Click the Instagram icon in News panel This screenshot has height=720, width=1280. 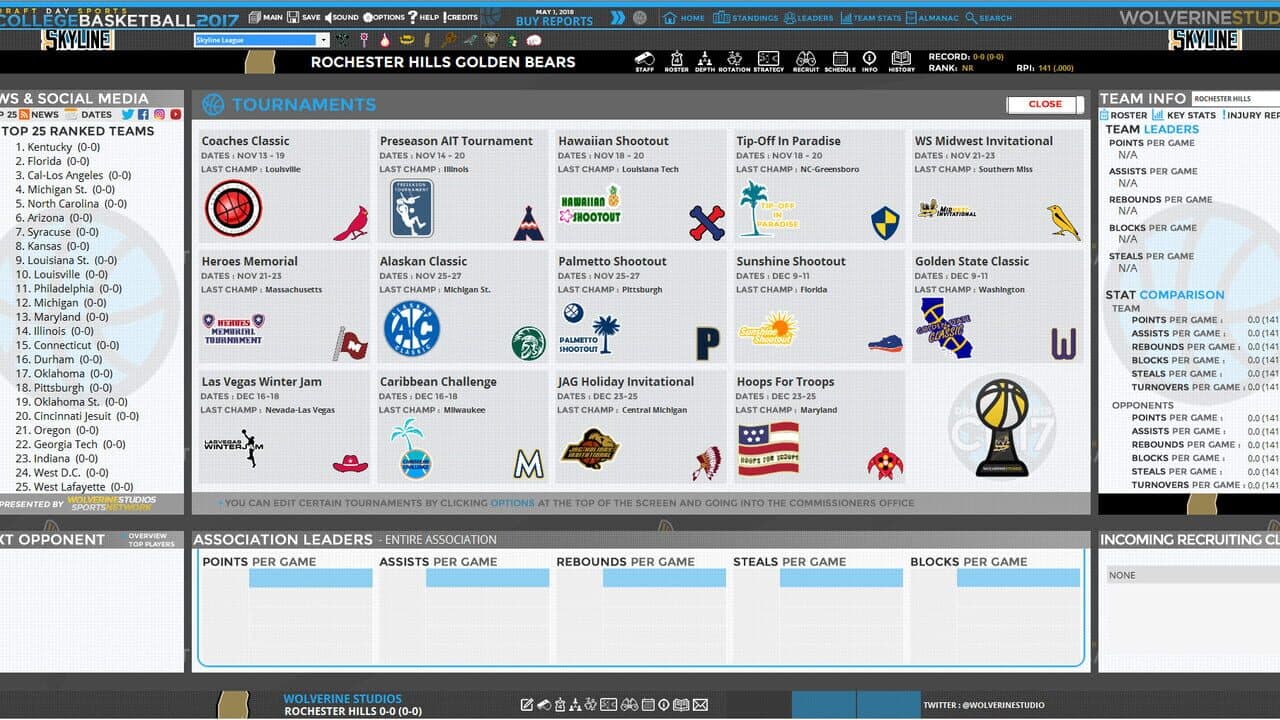[160, 115]
